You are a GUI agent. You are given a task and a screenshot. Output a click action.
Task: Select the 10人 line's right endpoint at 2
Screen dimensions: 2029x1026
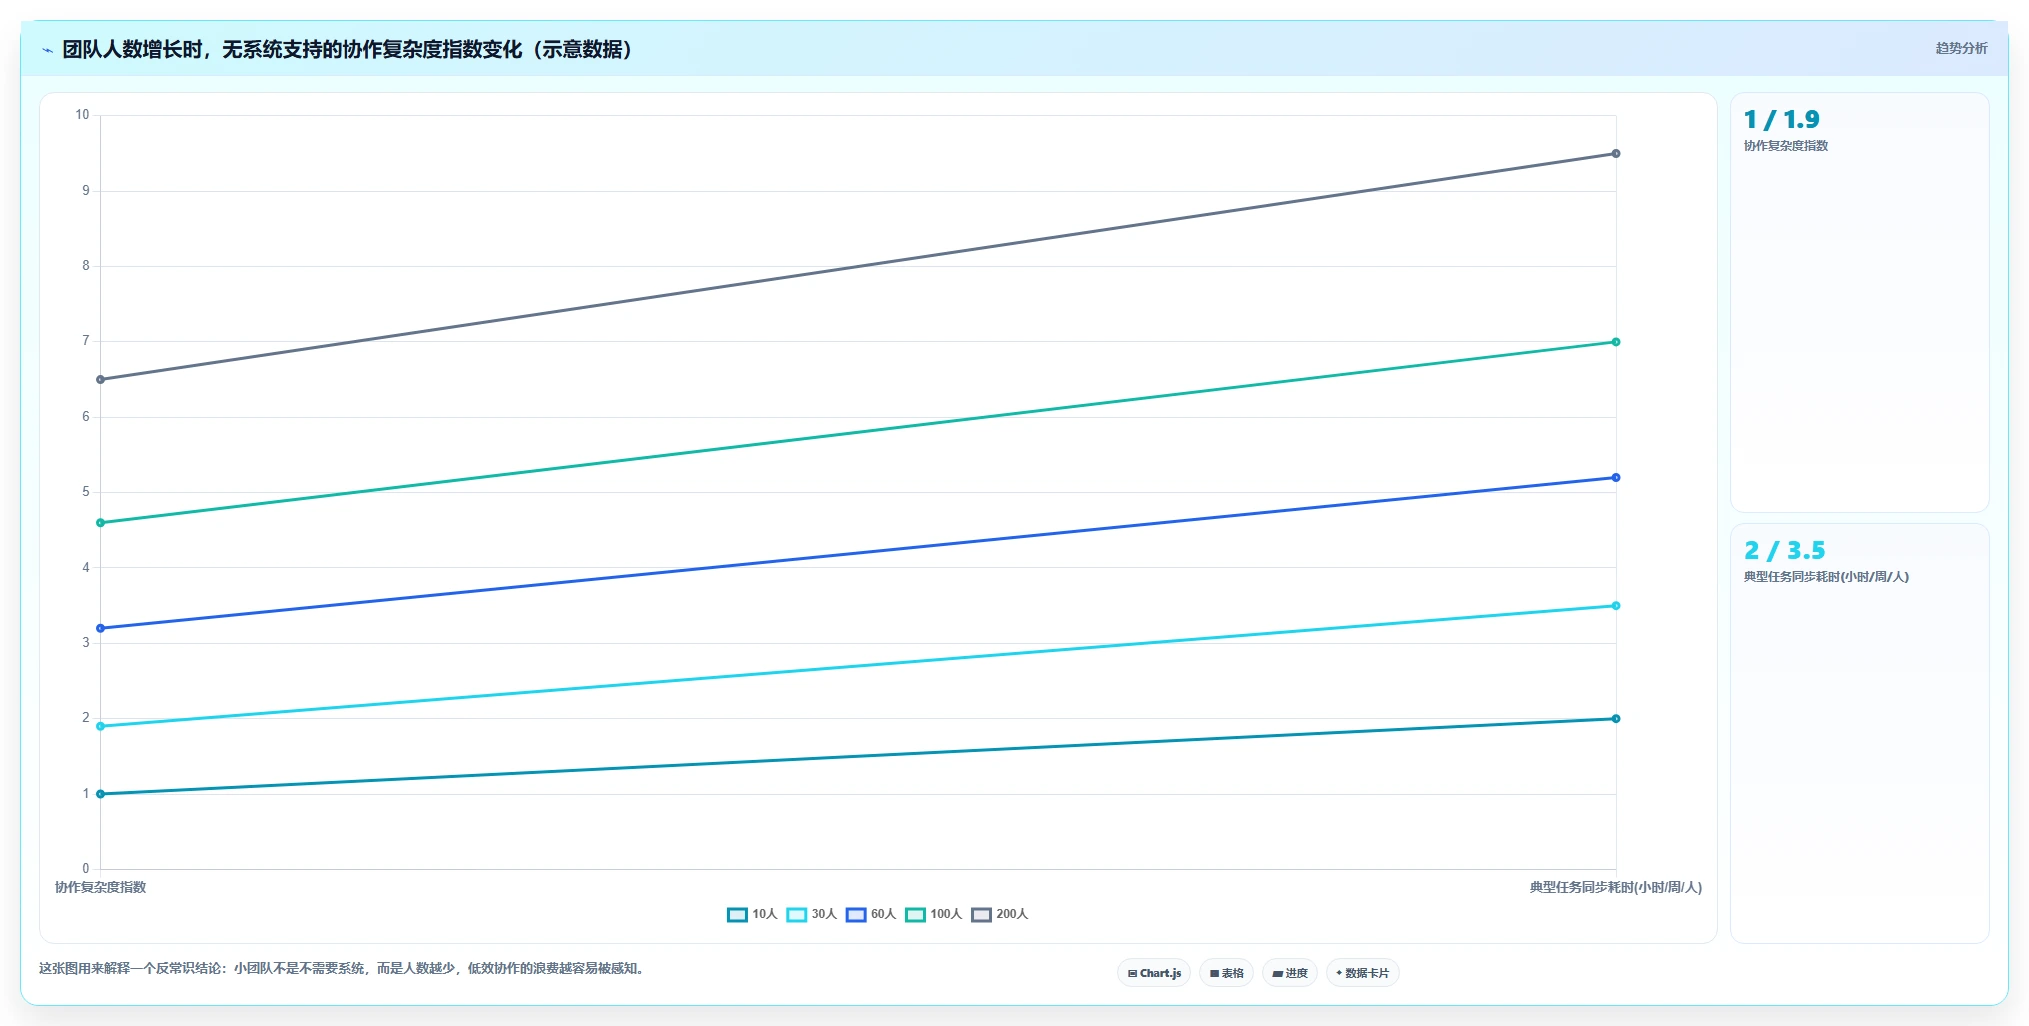[1616, 719]
